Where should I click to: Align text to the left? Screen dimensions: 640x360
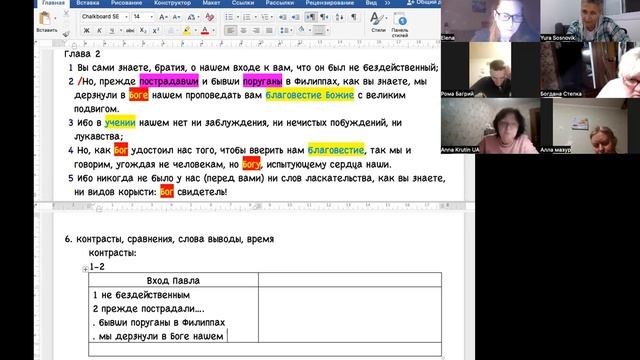click(x=230, y=31)
